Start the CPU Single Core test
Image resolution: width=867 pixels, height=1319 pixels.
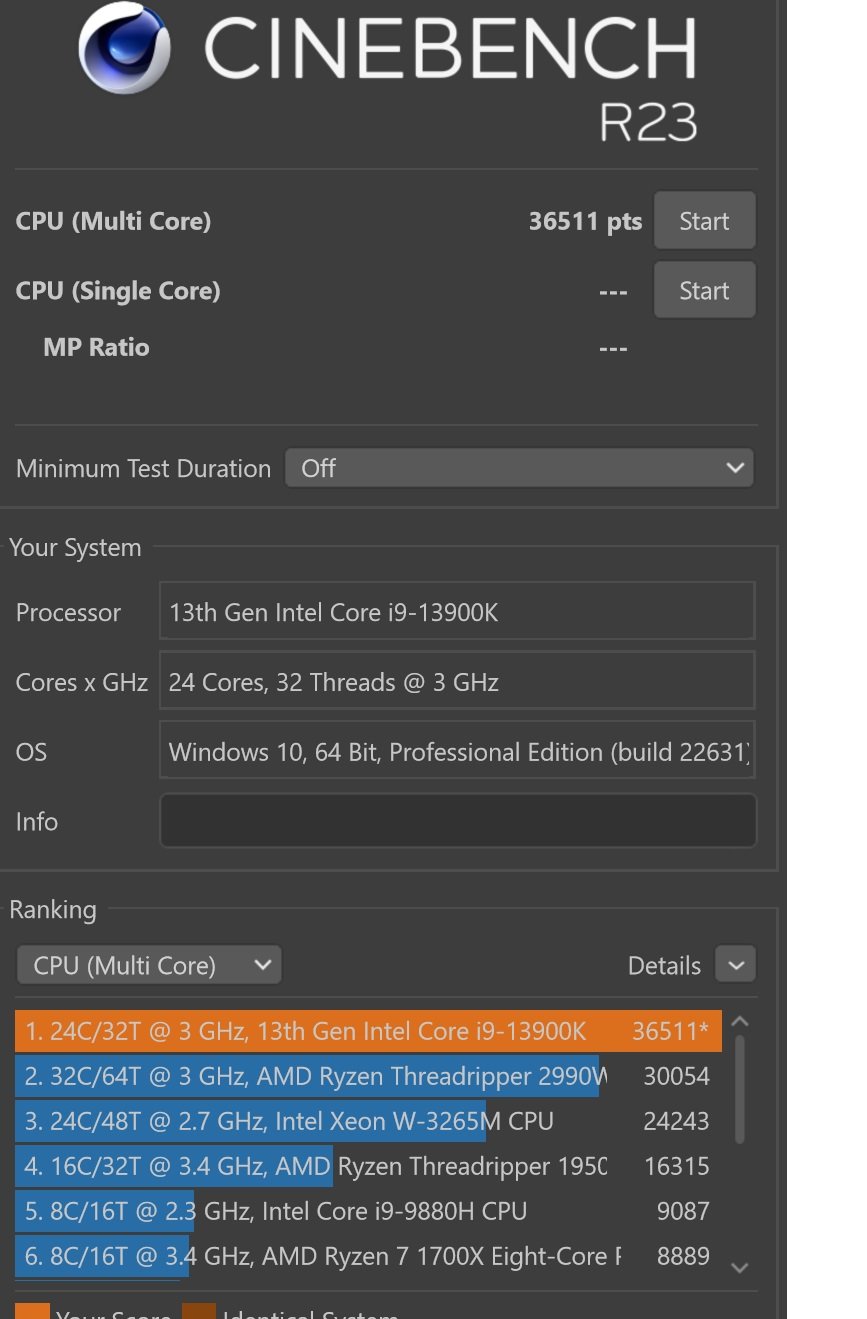[704, 290]
